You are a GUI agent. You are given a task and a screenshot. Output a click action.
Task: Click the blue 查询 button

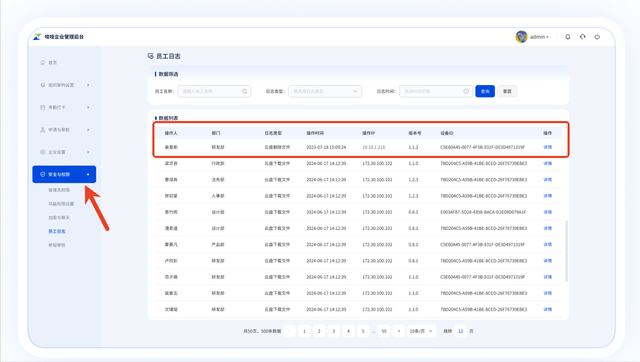[485, 91]
